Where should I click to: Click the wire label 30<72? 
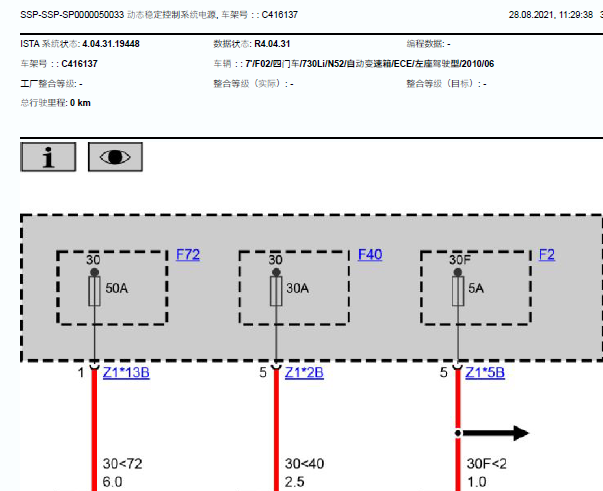point(122,464)
